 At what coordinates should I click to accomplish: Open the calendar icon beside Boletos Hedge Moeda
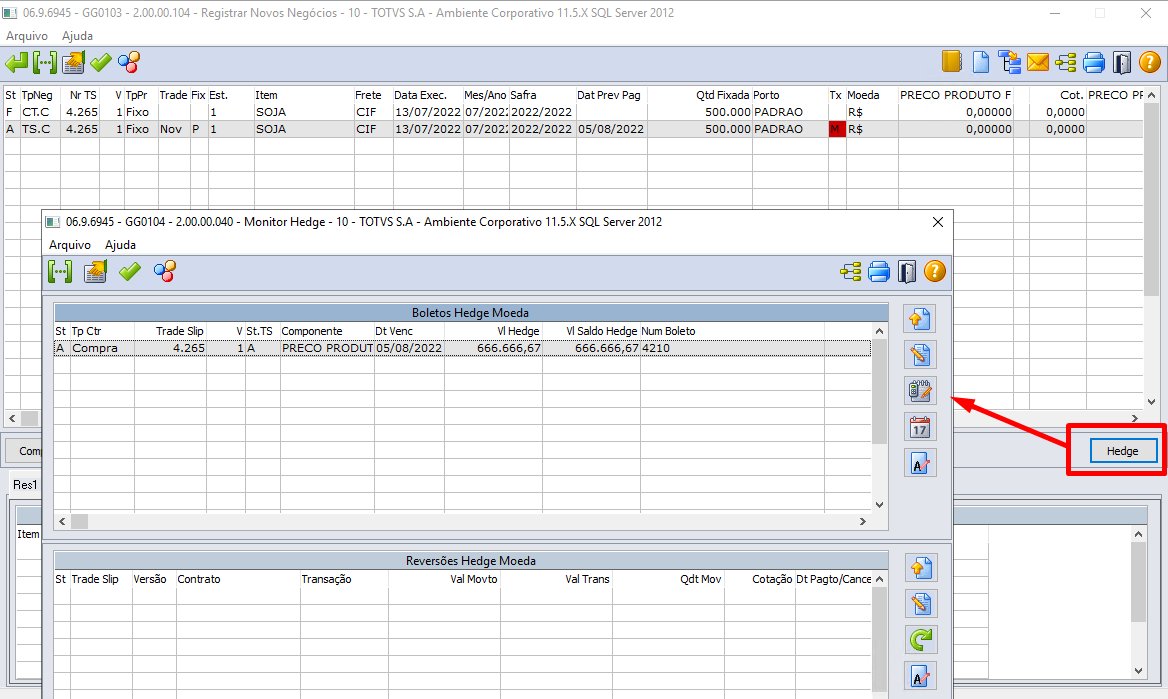[x=920, y=426]
